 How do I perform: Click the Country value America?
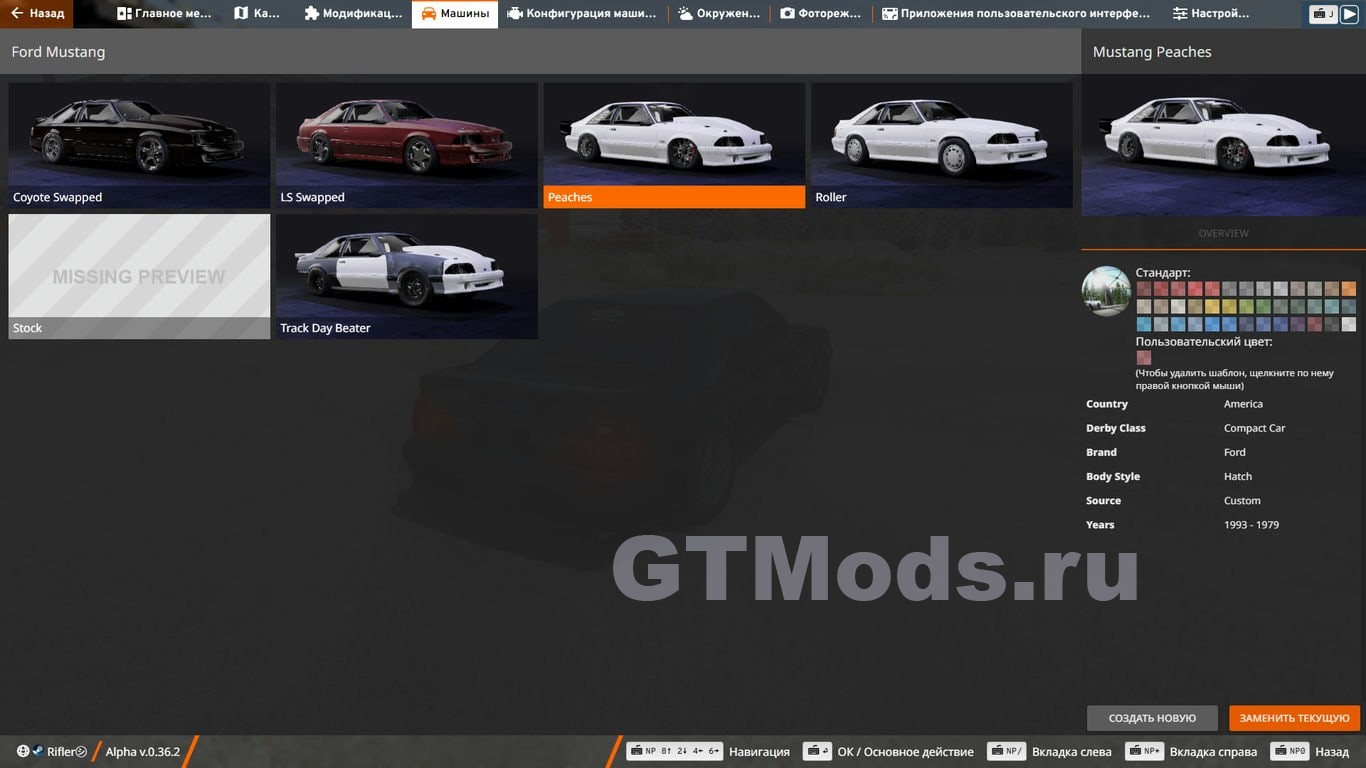coord(1243,404)
